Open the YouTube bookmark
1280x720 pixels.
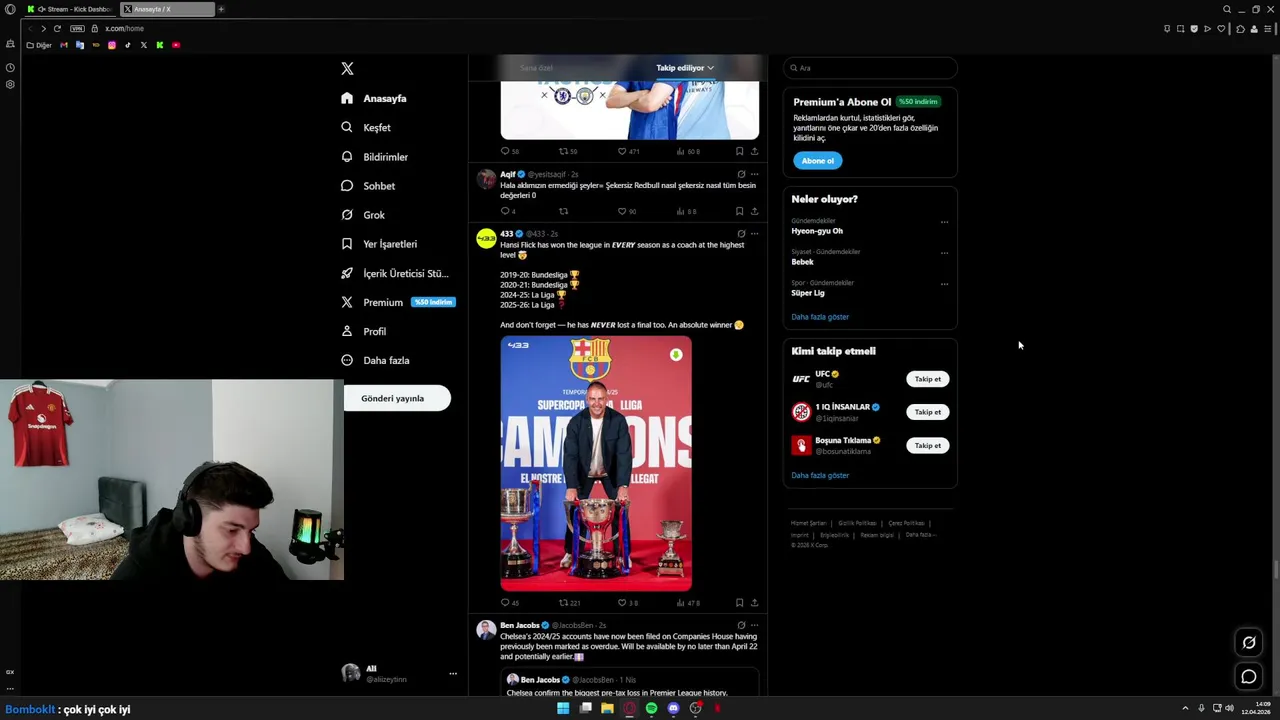(176, 45)
